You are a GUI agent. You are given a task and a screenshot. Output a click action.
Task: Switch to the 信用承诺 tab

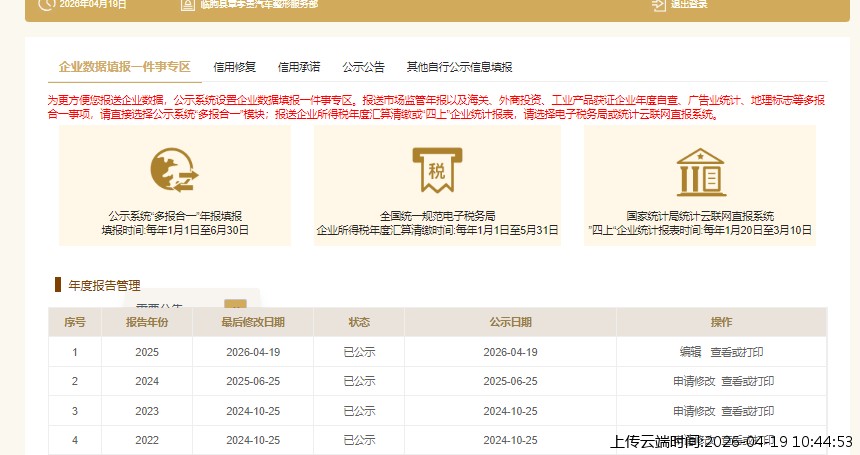click(x=299, y=67)
